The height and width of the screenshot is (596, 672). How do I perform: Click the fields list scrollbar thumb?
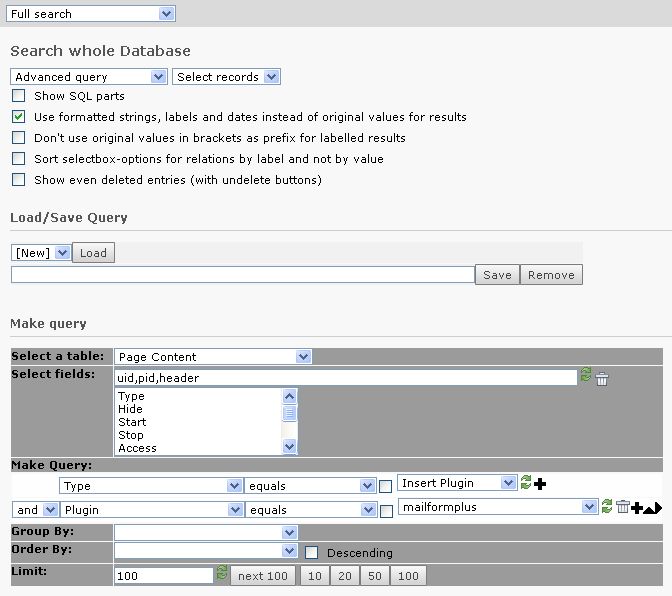pyautogui.click(x=290, y=413)
